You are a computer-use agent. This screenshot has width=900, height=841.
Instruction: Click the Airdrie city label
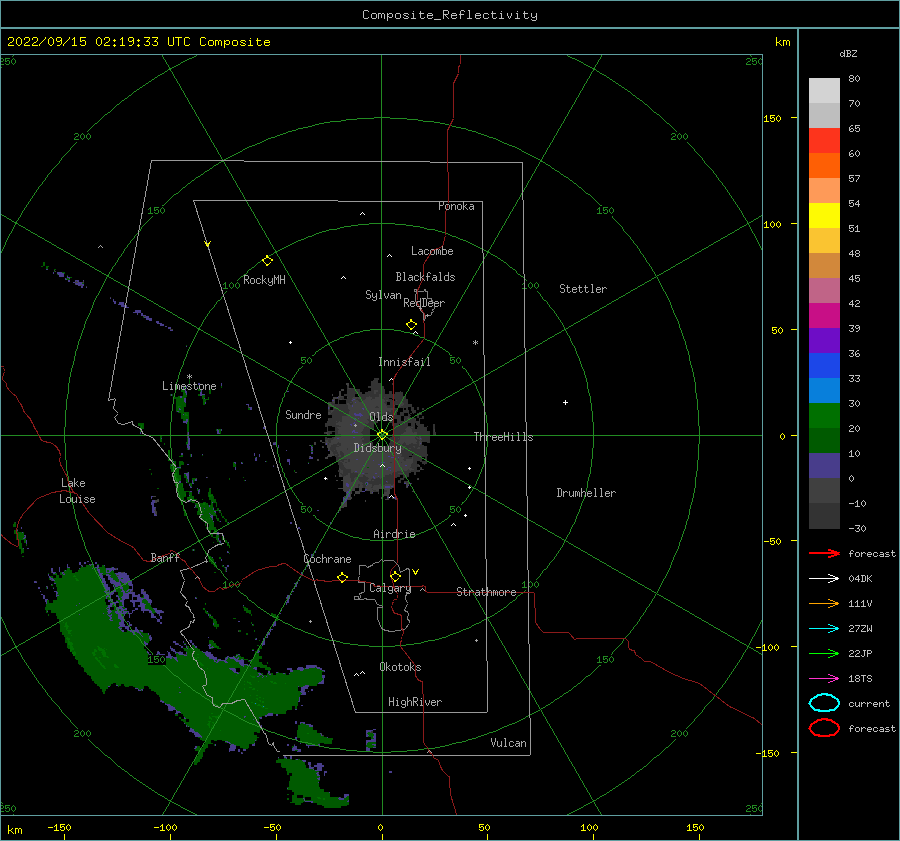[x=394, y=534]
